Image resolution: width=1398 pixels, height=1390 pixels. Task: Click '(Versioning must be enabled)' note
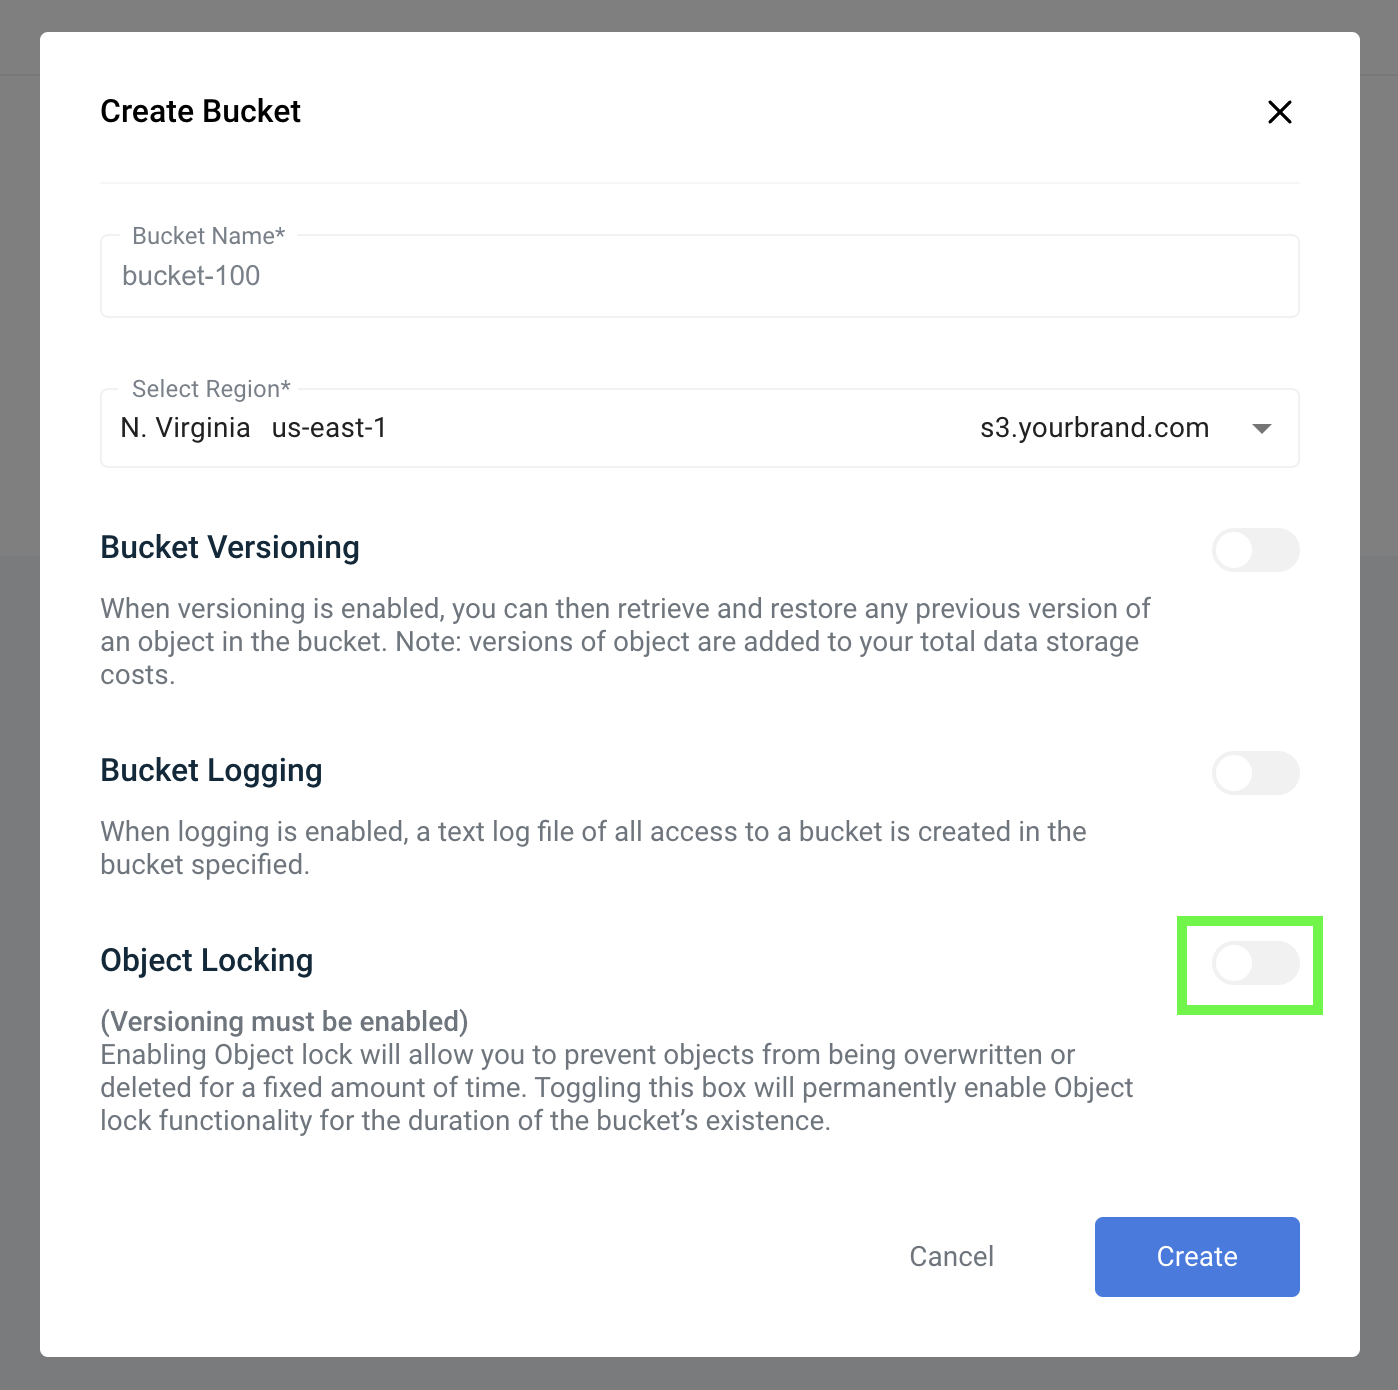(284, 1021)
